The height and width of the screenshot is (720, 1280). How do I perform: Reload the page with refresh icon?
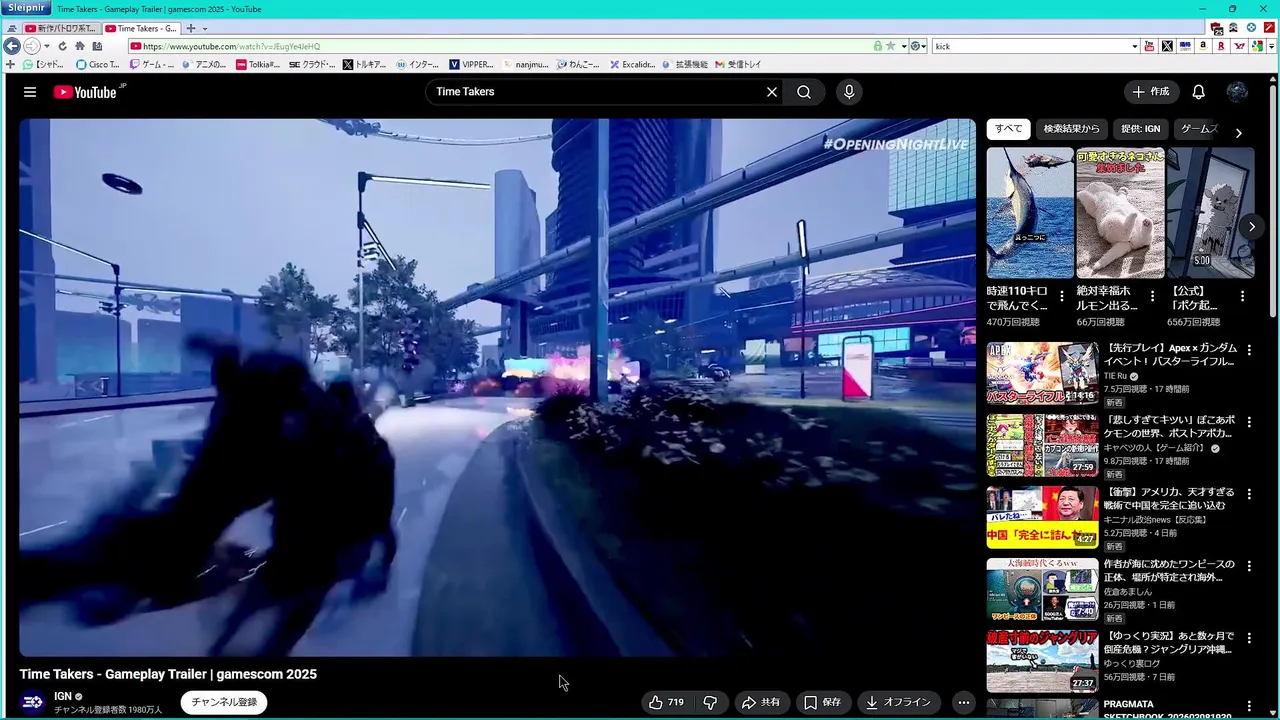62,46
